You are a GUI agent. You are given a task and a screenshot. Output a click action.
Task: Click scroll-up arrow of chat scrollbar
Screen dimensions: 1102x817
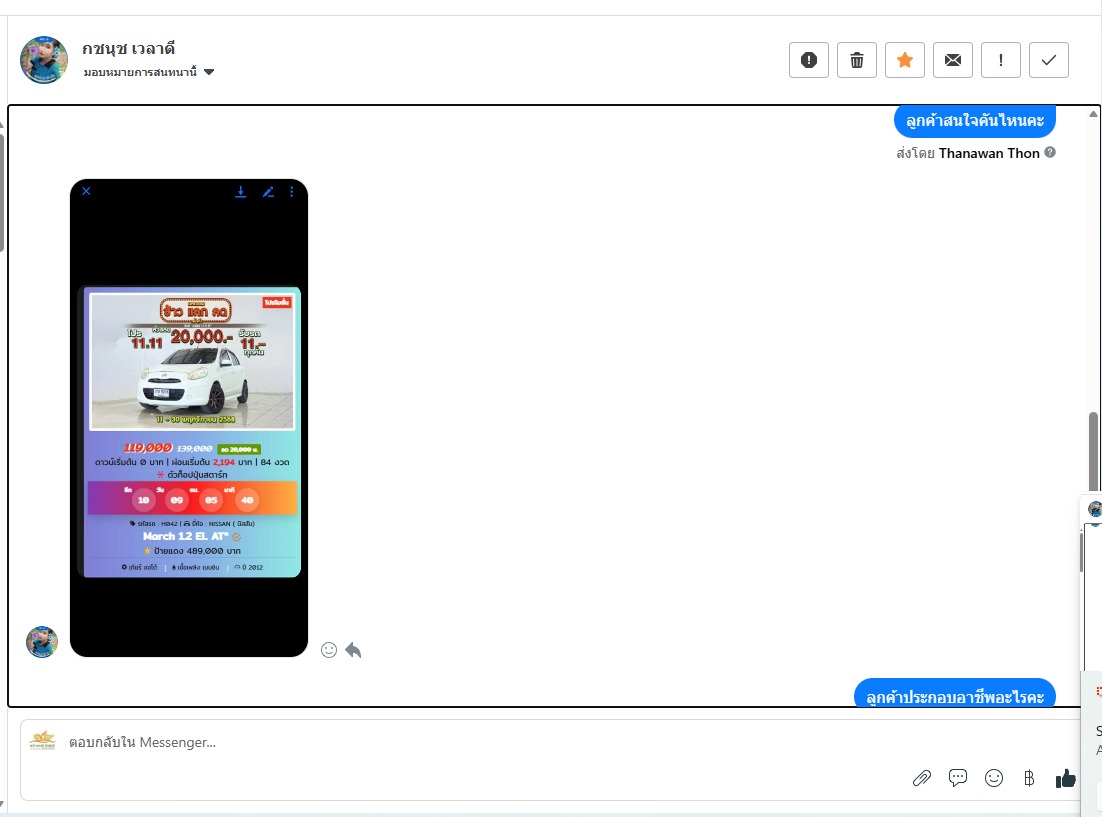tap(1093, 114)
